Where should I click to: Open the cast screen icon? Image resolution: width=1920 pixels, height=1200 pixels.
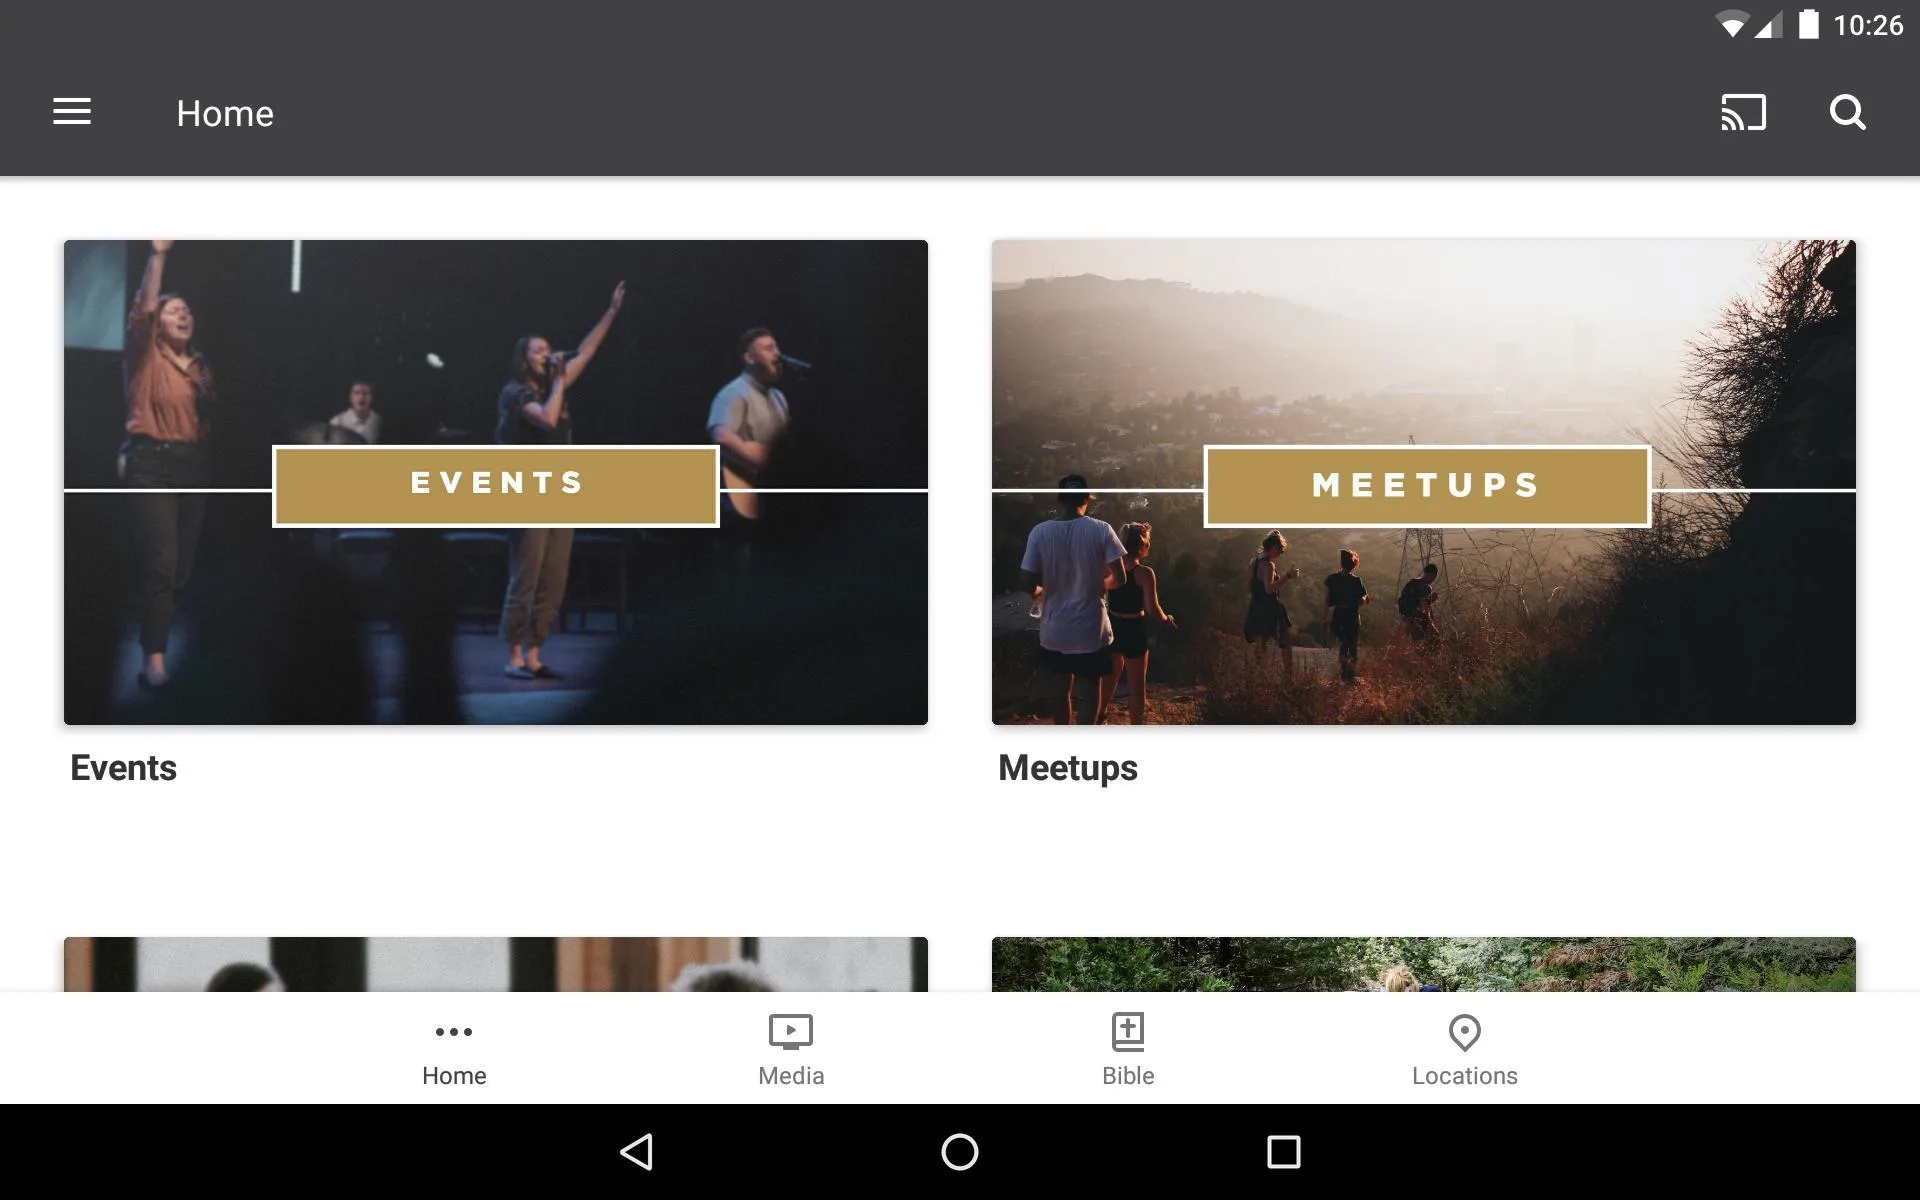click(x=1744, y=112)
